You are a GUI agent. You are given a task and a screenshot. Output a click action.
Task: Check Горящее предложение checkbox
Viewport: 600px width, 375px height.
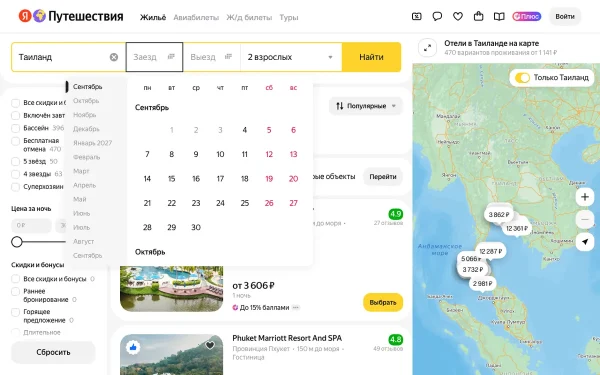click(15, 312)
